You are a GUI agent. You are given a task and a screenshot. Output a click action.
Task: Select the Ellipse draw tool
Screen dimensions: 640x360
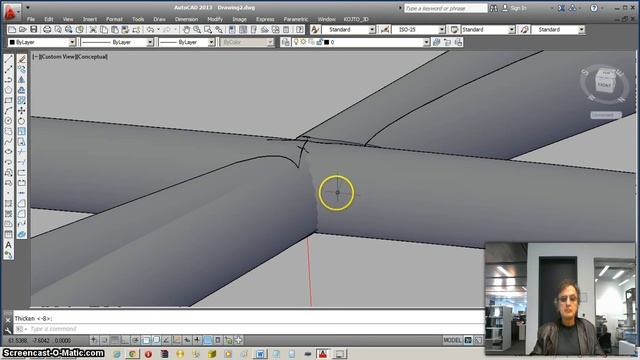(9, 152)
